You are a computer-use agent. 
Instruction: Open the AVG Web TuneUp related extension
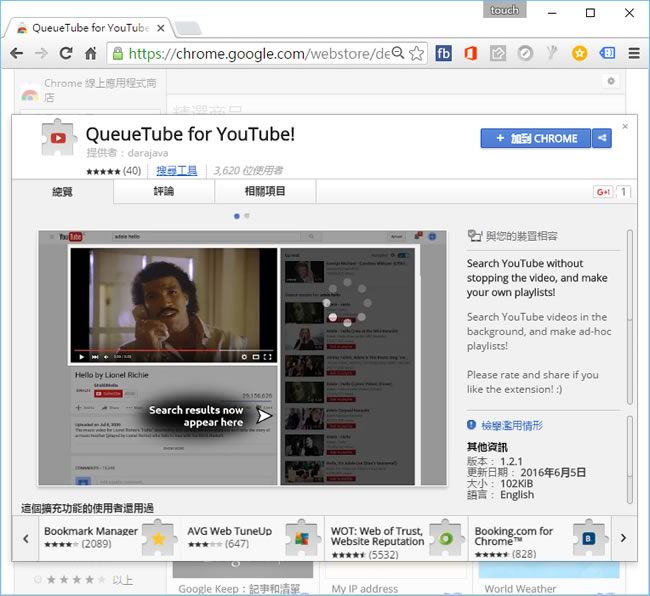pos(253,538)
